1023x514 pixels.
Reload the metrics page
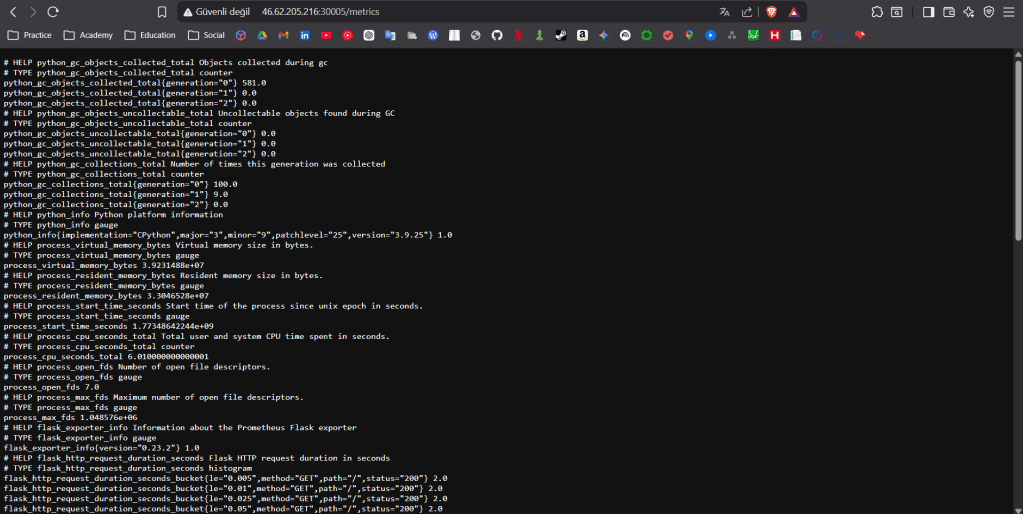(53, 12)
